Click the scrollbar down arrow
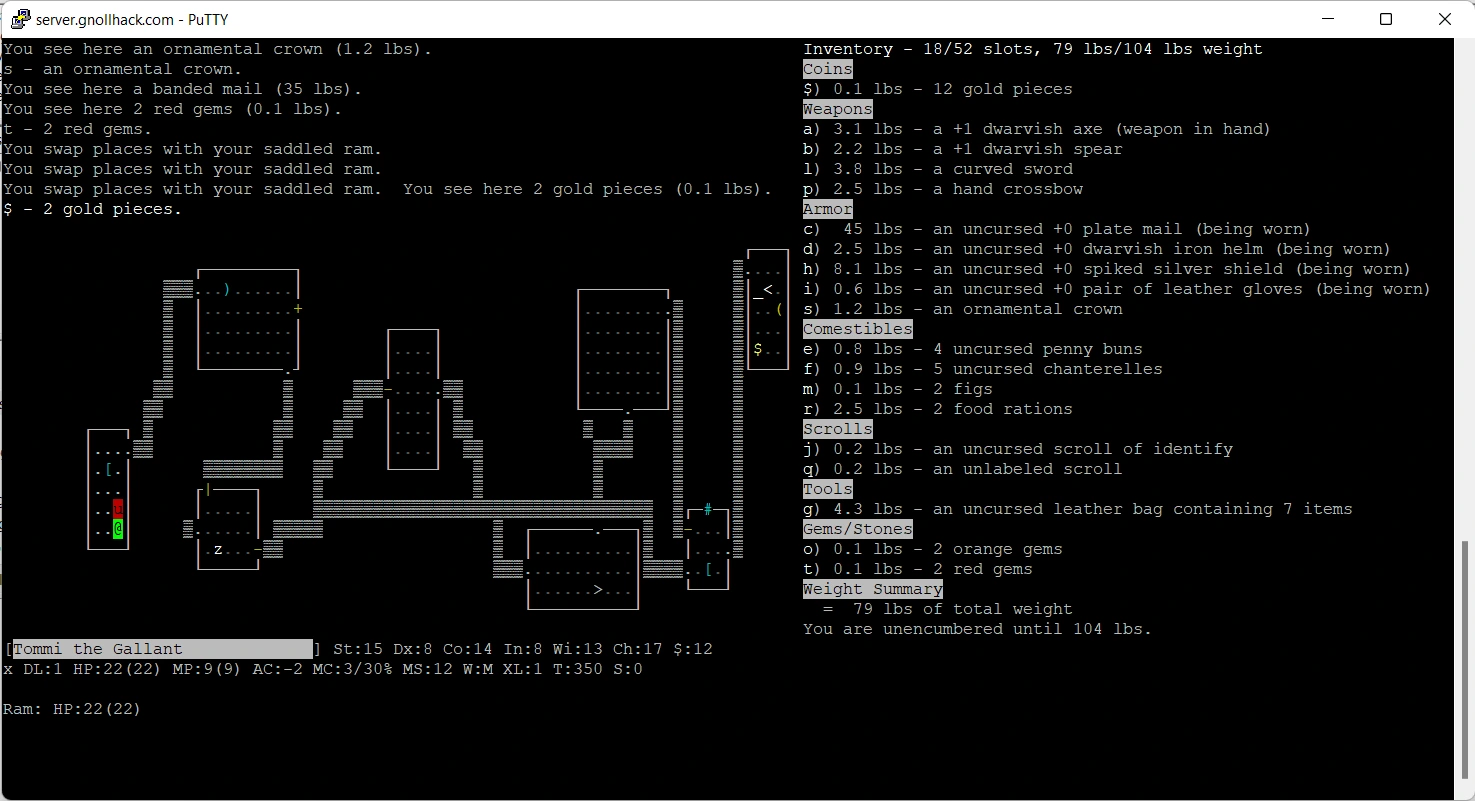The width and height of the screenshot is (1475, 801). tap(1464, 791)
